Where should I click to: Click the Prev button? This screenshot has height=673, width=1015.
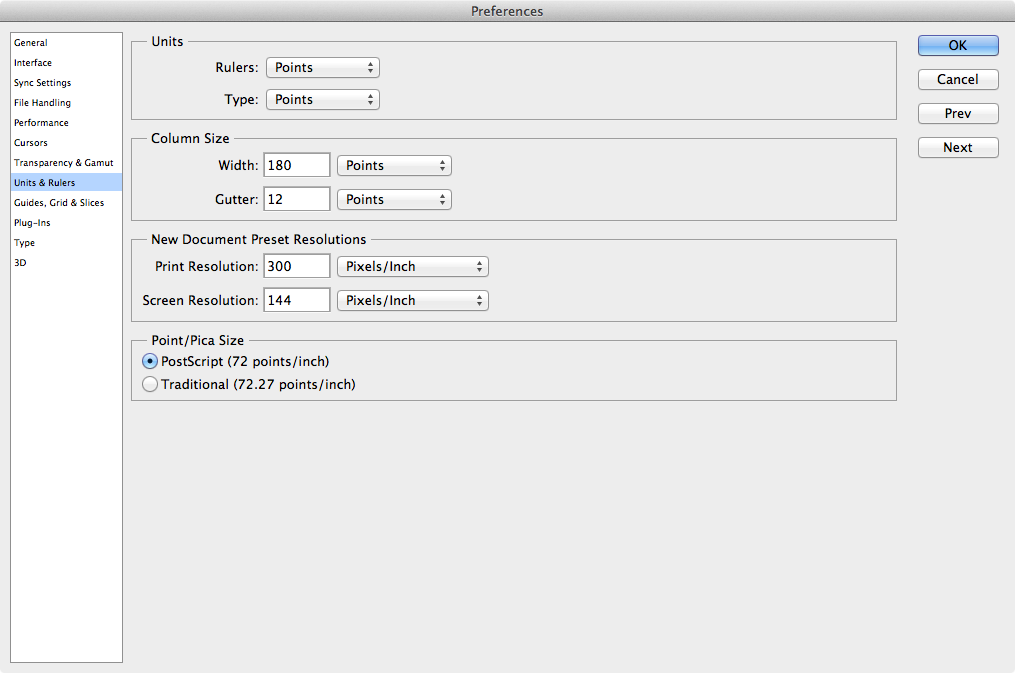pos(957,114)
